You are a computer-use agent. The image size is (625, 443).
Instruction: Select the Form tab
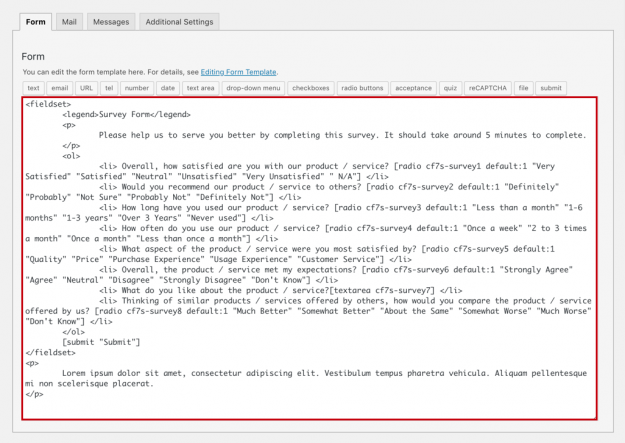pos(35,21)
